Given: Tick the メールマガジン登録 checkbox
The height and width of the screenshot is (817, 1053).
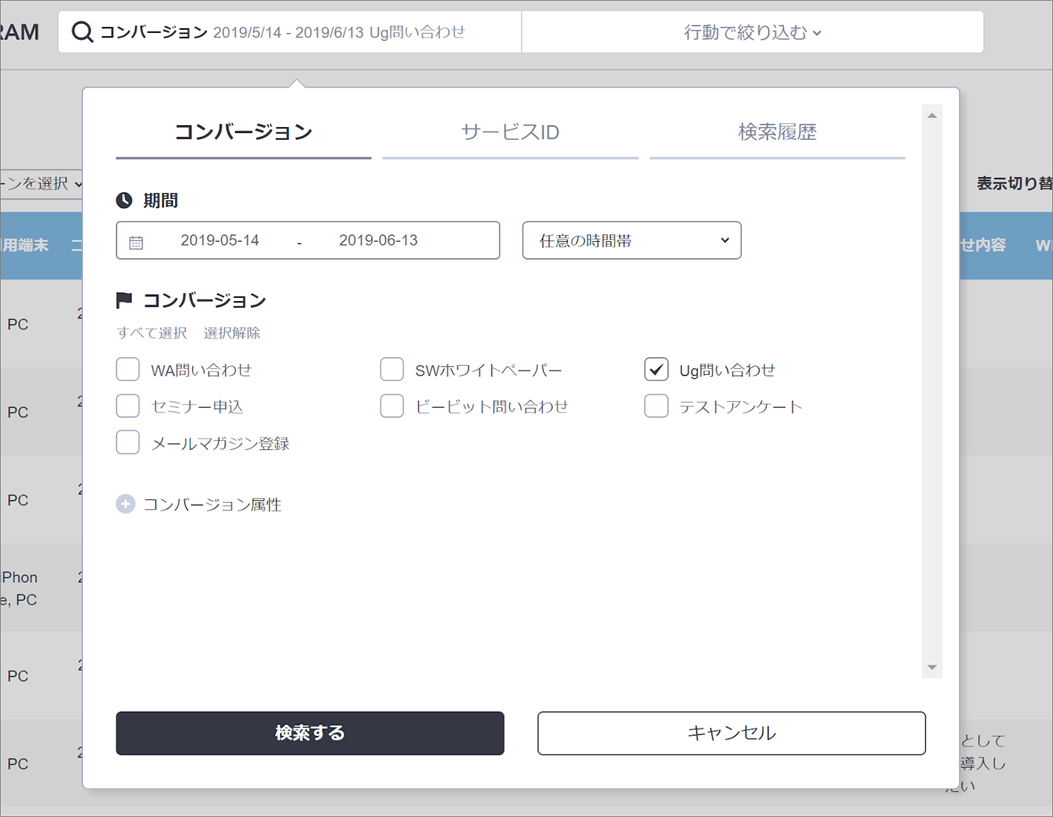Looking at the screenshot, I should point(128,443).
